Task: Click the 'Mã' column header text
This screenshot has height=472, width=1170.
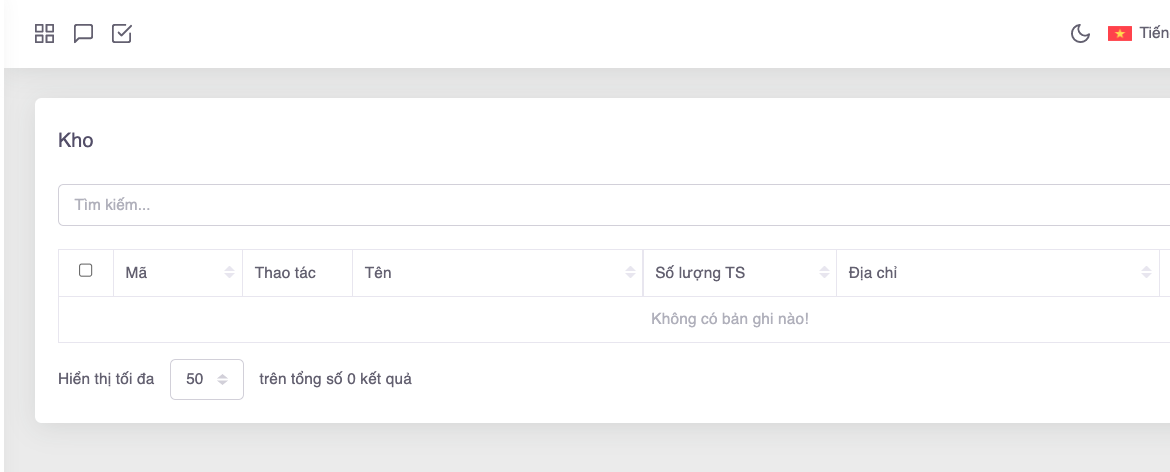Action: [x=137, y=272]
